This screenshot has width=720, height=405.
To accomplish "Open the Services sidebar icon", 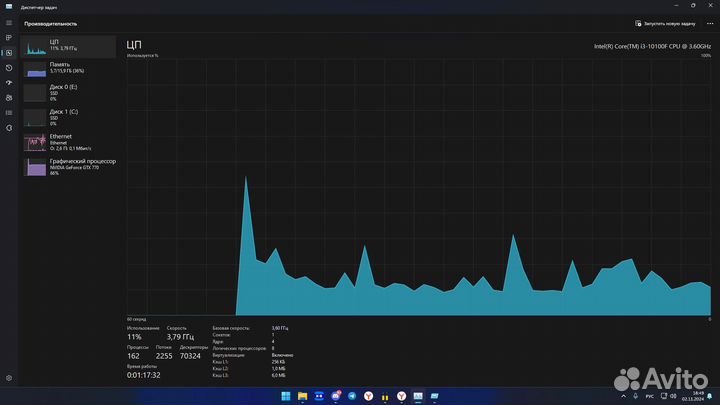I will tap(8, 127).
